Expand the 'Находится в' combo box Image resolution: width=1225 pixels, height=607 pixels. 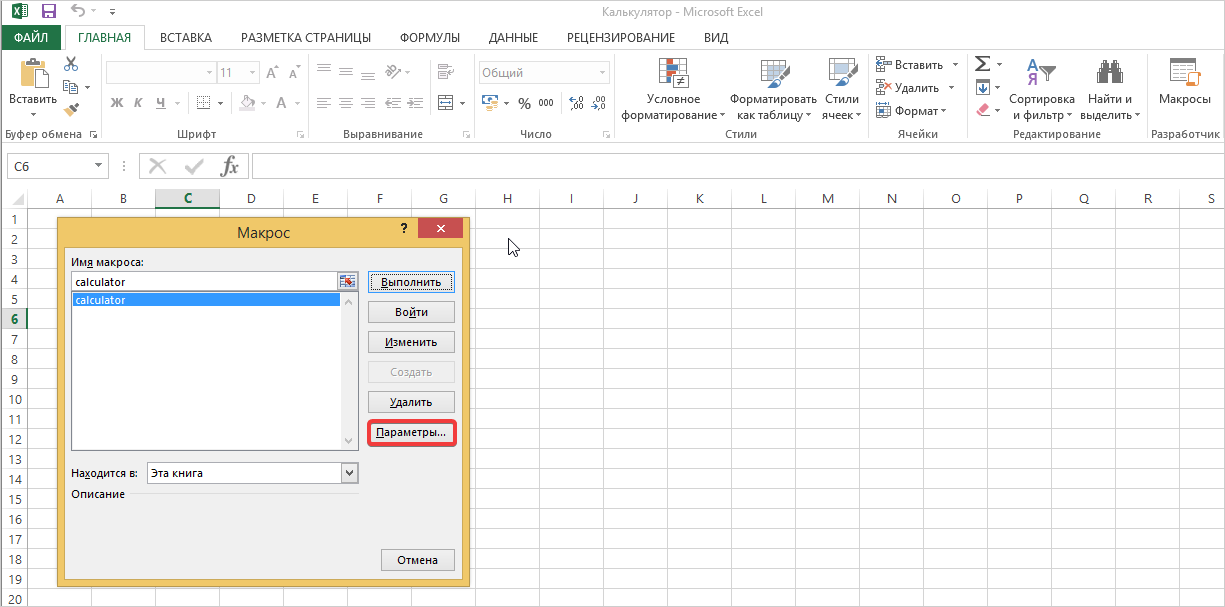349,473
